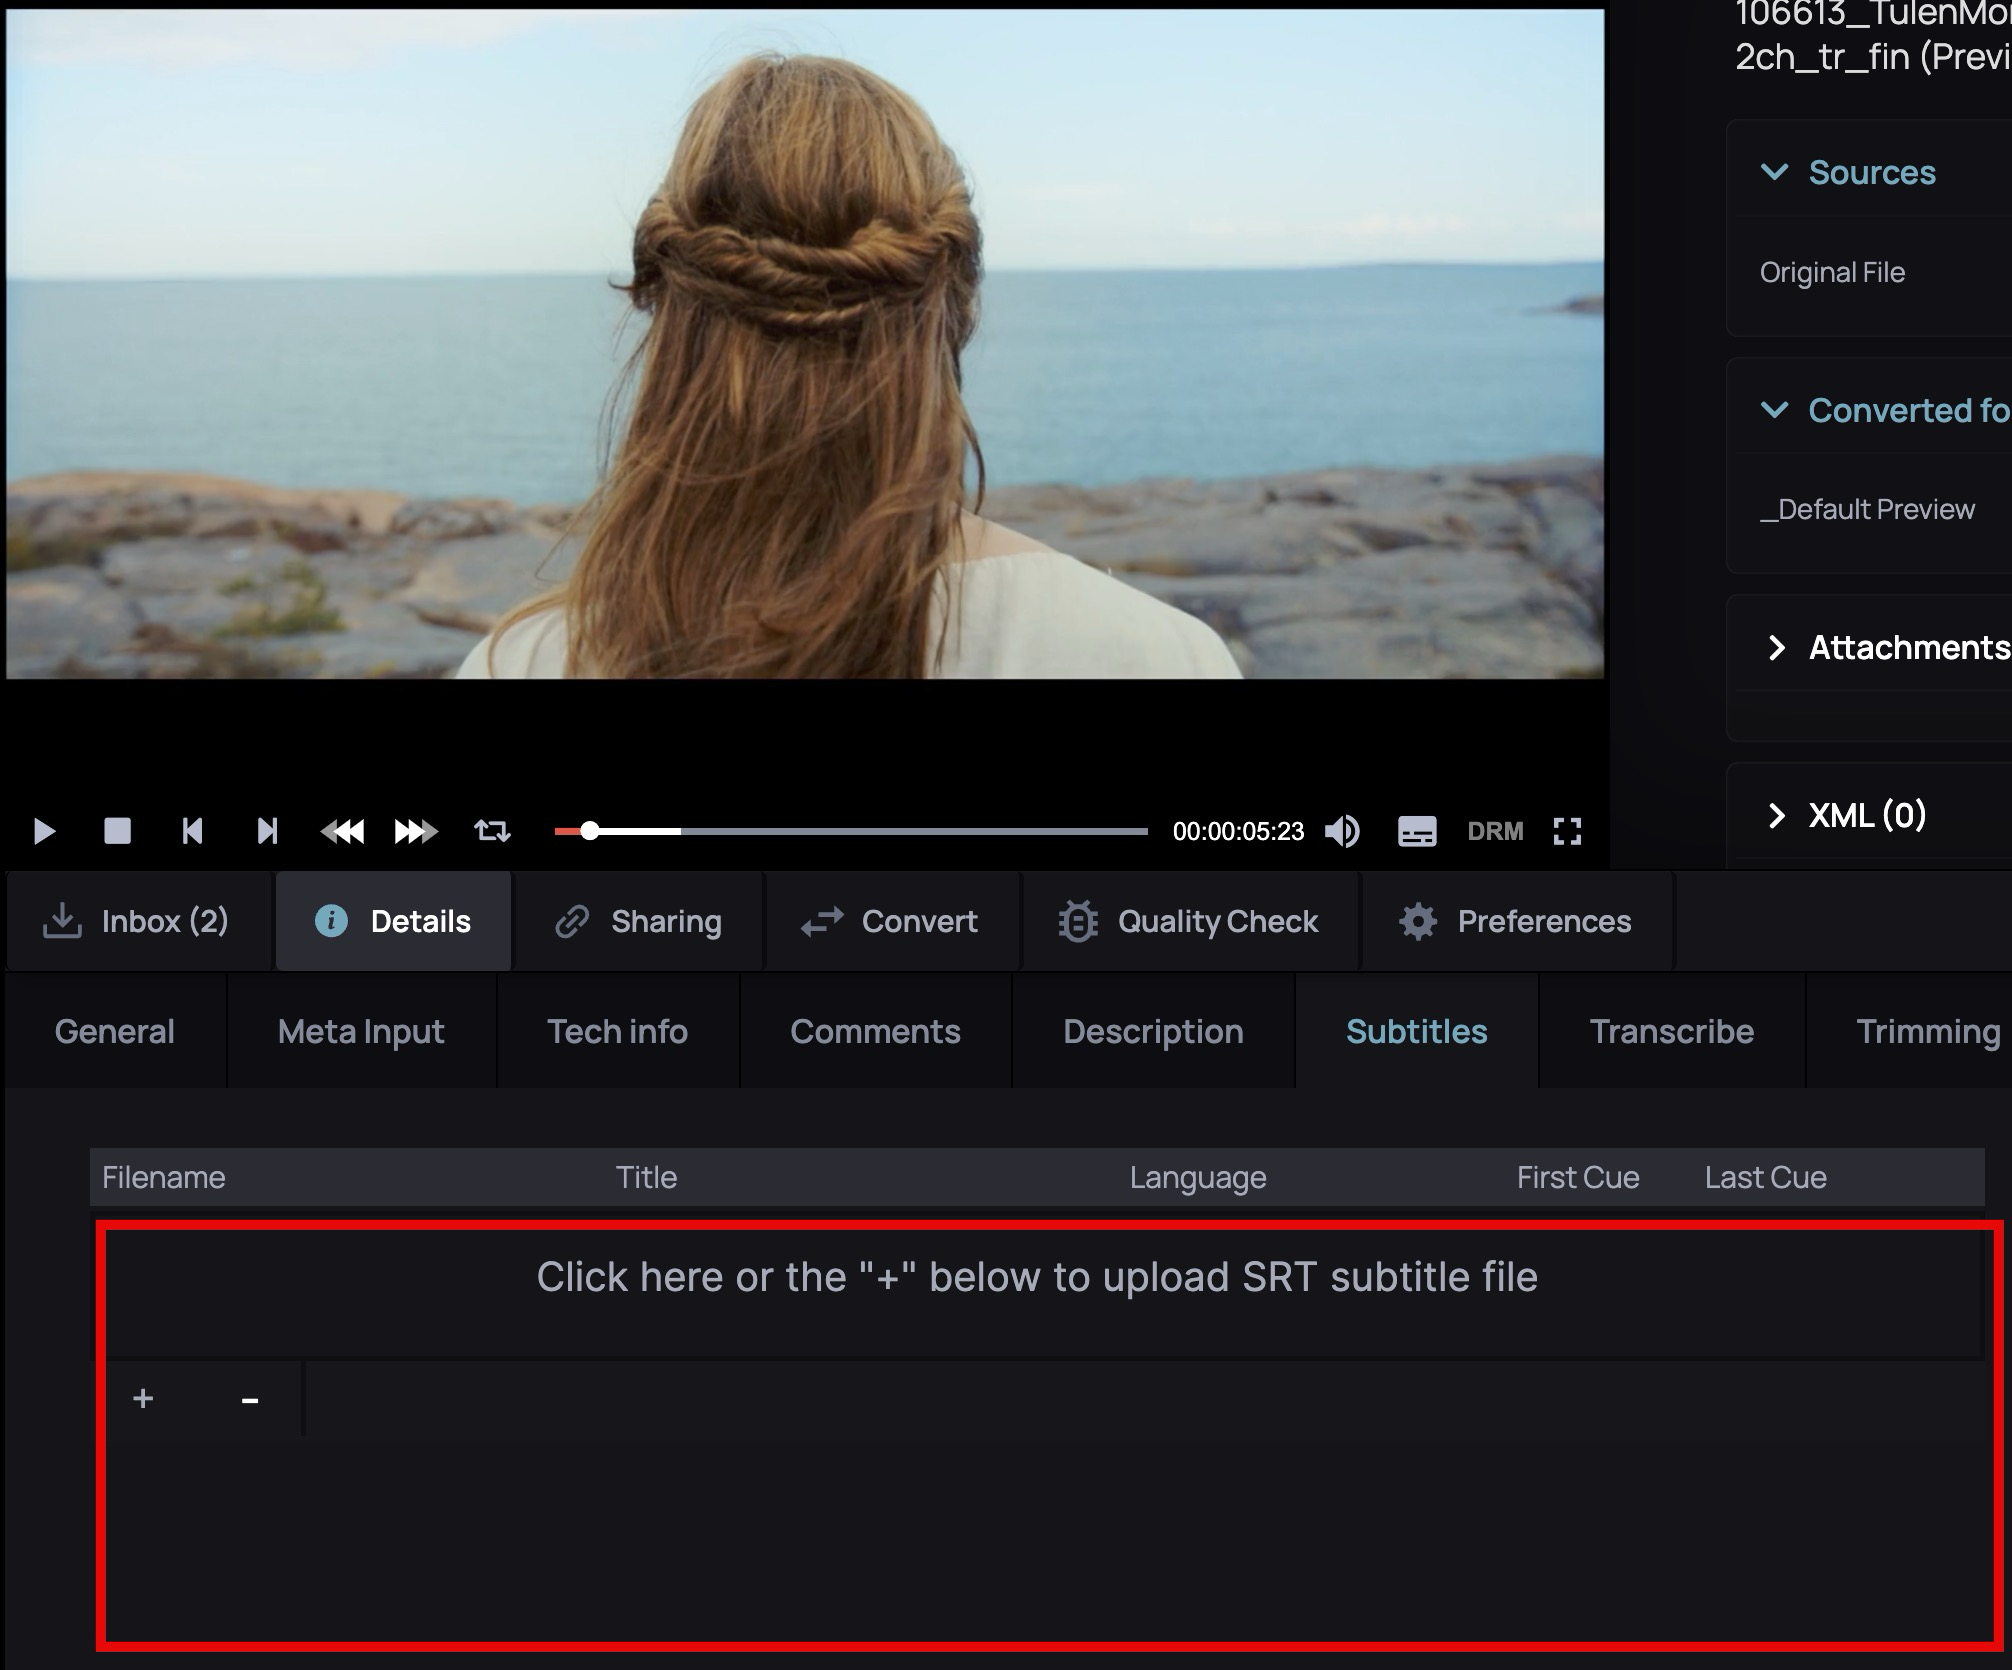
Task: Toggle DRM in the player bar
Action: 1495,831
